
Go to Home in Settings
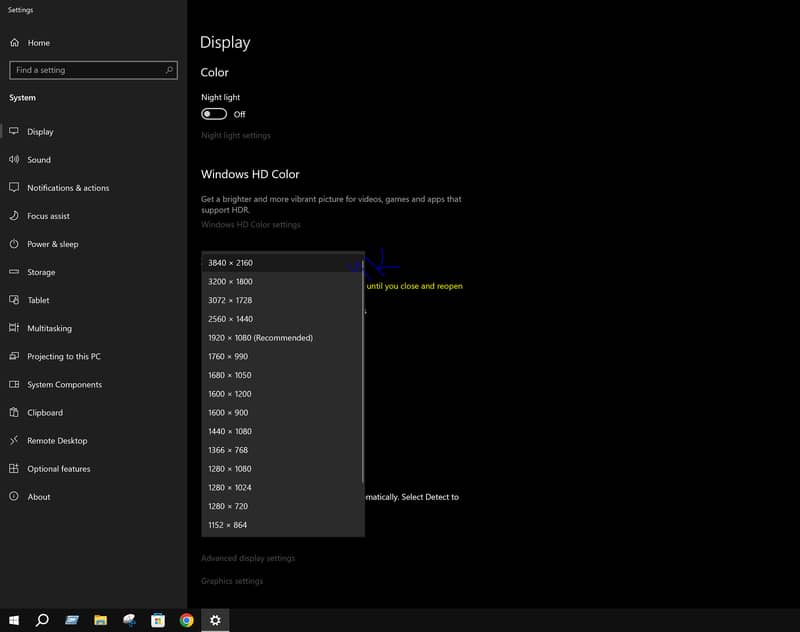pyautogui.click(x=93, y=43)
